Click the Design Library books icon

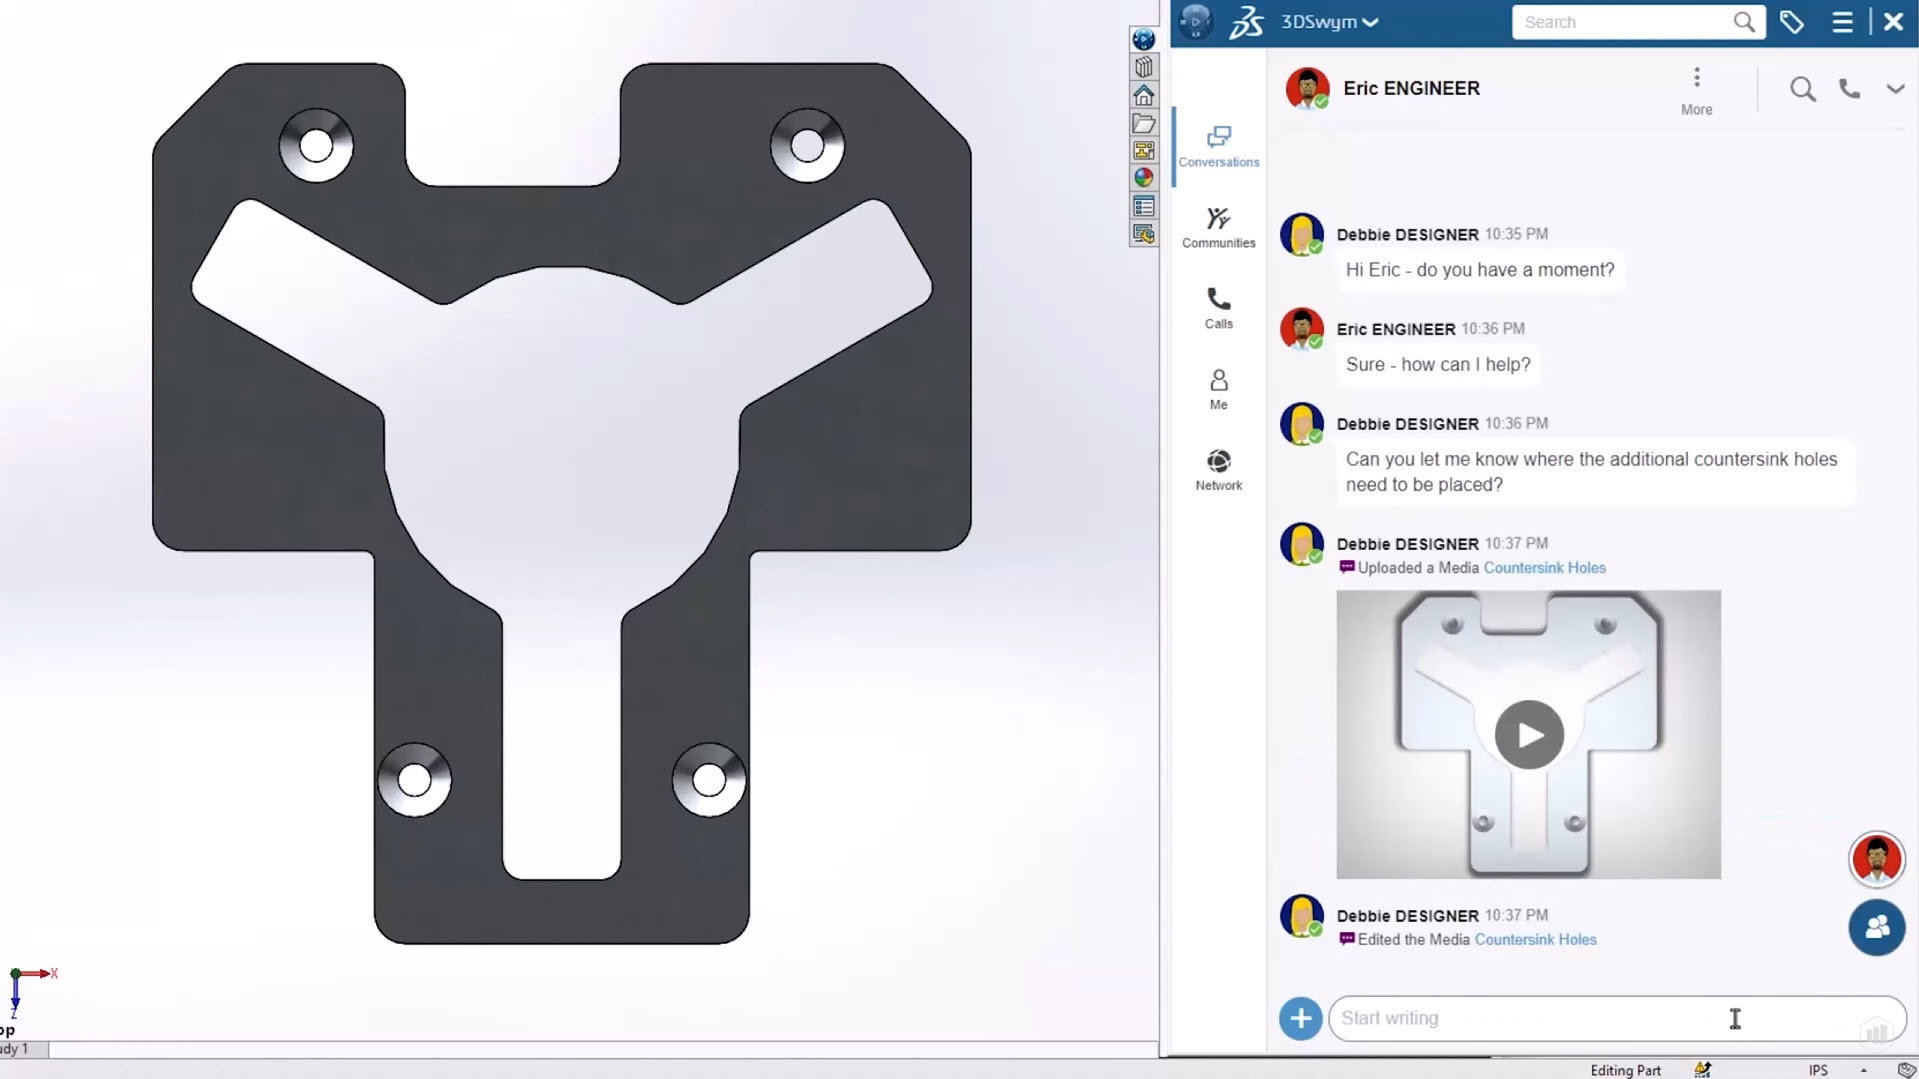[x=1143, y=67]
